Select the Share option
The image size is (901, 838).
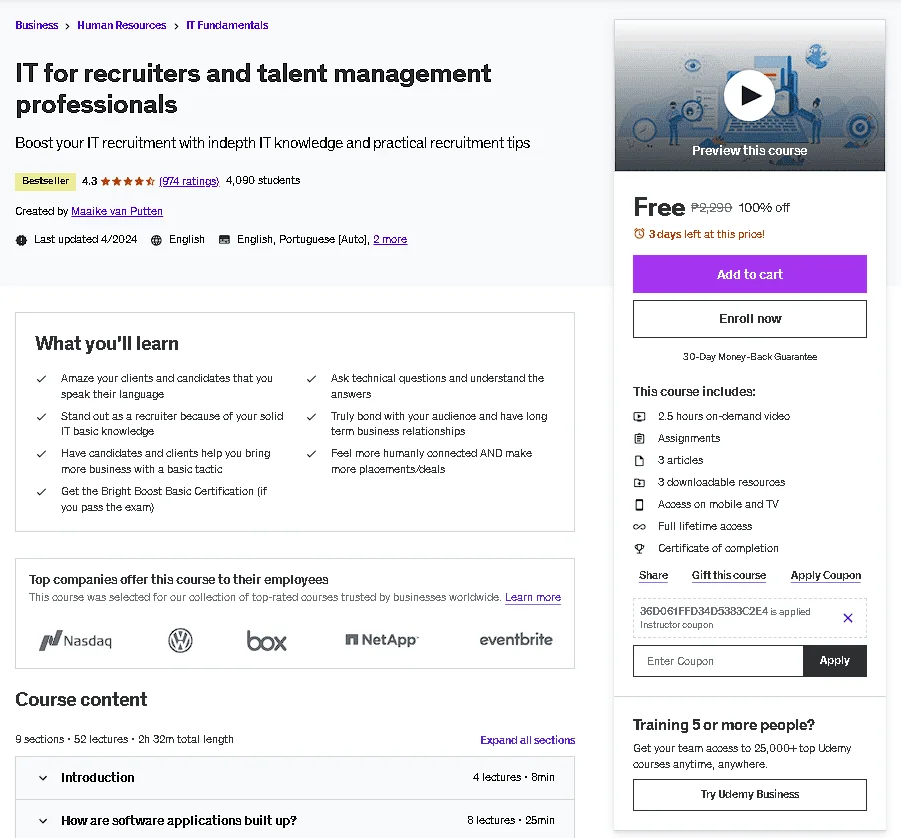pos(653,575)
